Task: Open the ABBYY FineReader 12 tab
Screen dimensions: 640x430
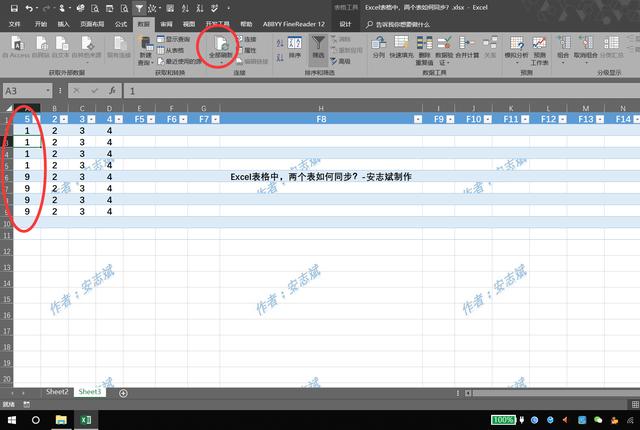Action: 293,24
